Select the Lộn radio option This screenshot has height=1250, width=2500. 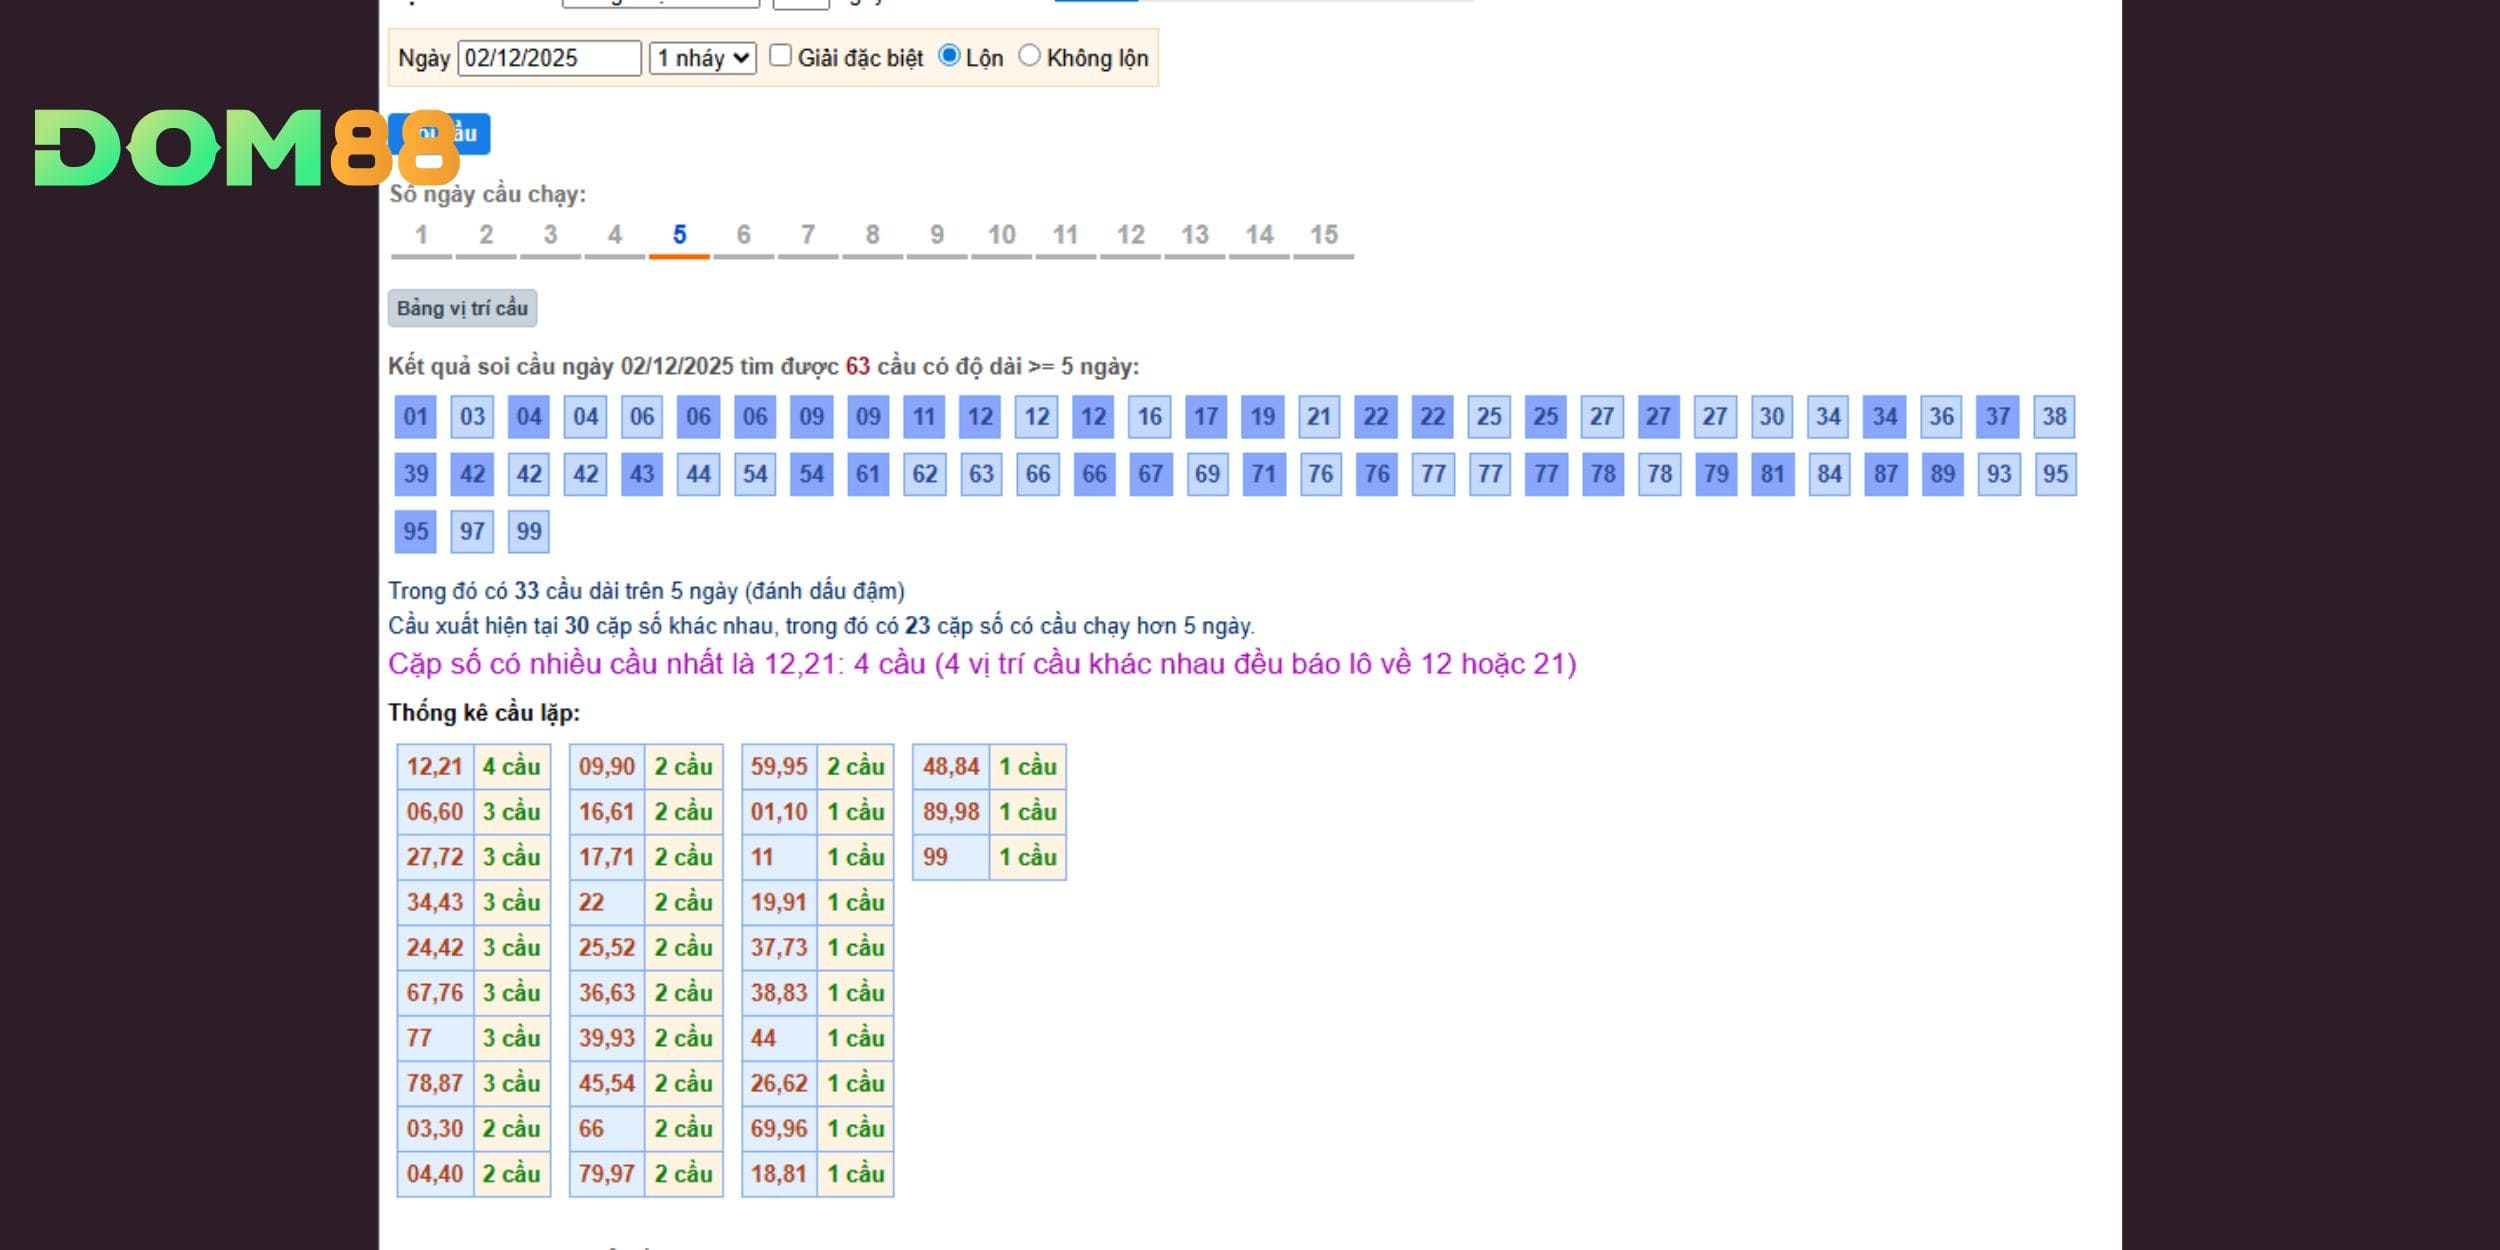pos(949,56)
